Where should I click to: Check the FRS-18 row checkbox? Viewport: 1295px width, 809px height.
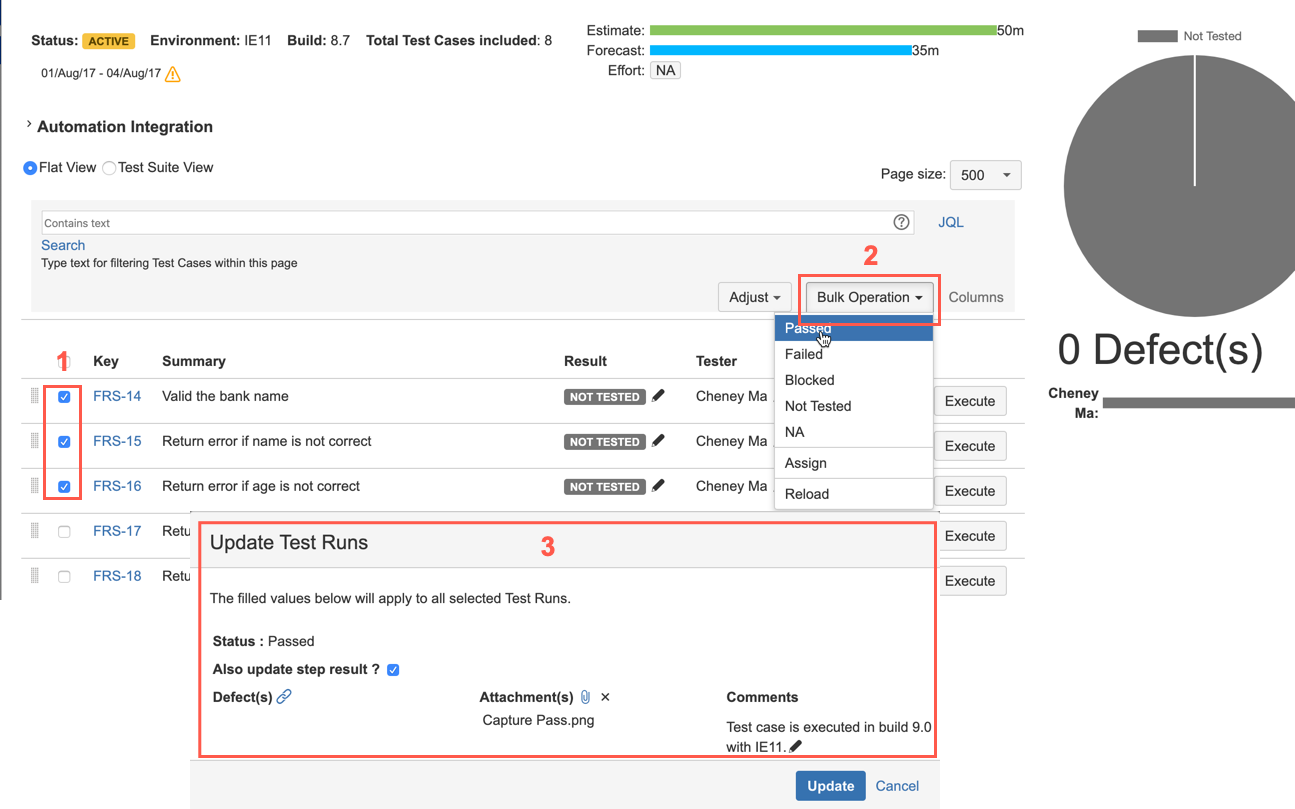click(64, 577)
